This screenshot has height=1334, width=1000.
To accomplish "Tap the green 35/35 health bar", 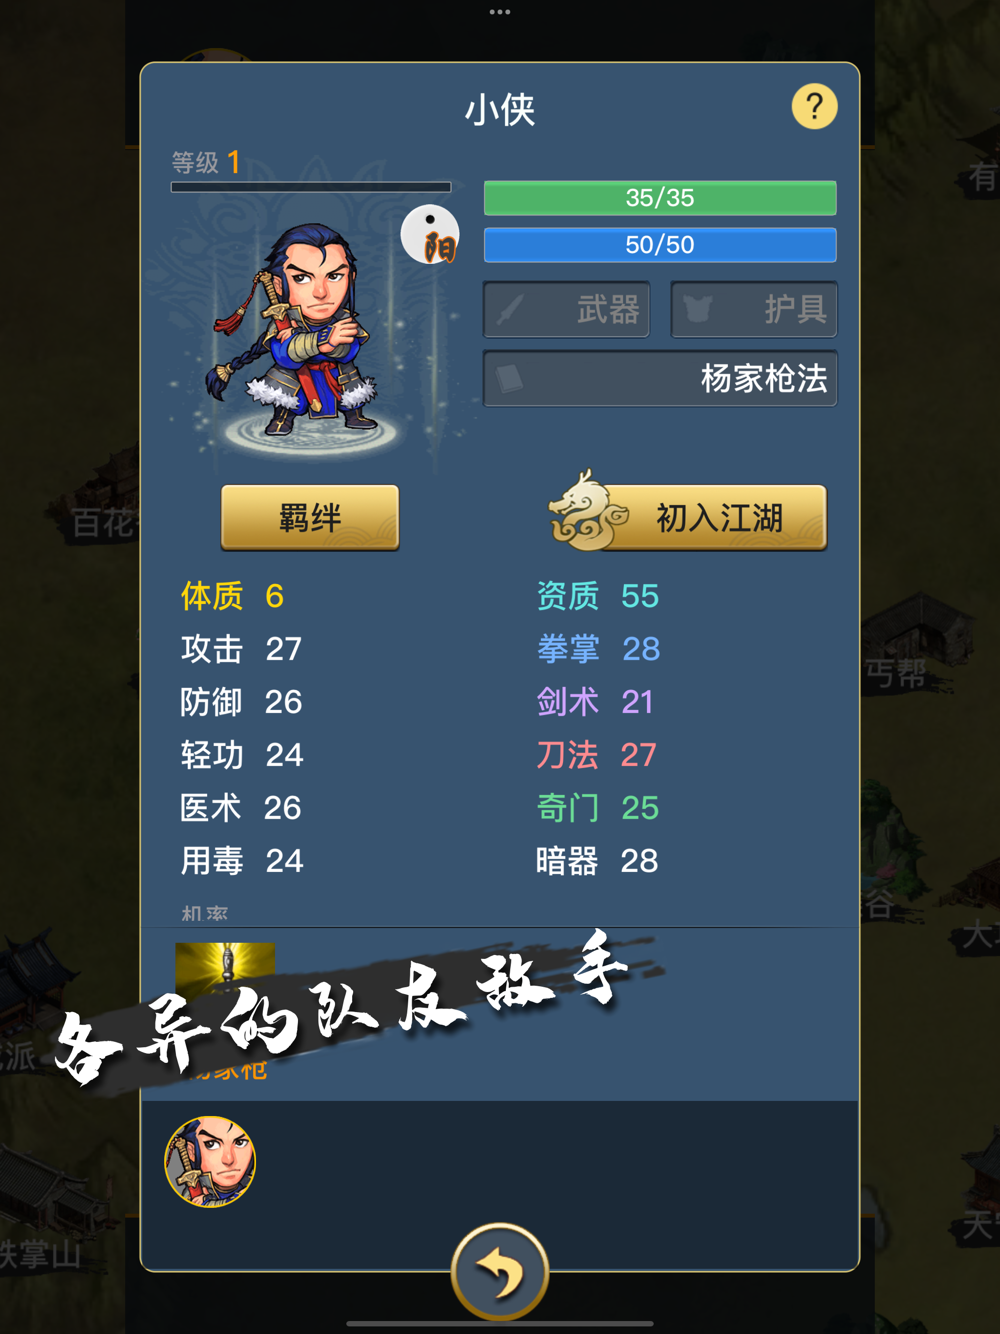I will point(660,198).
